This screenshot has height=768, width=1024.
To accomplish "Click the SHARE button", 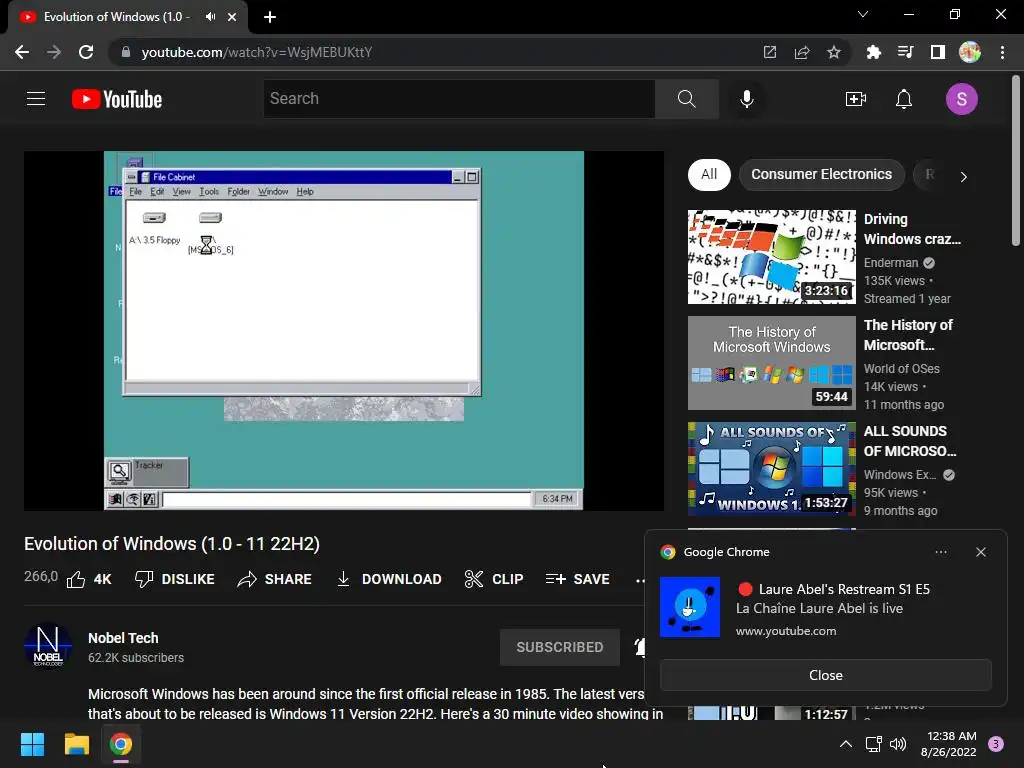I will [274, 579].
